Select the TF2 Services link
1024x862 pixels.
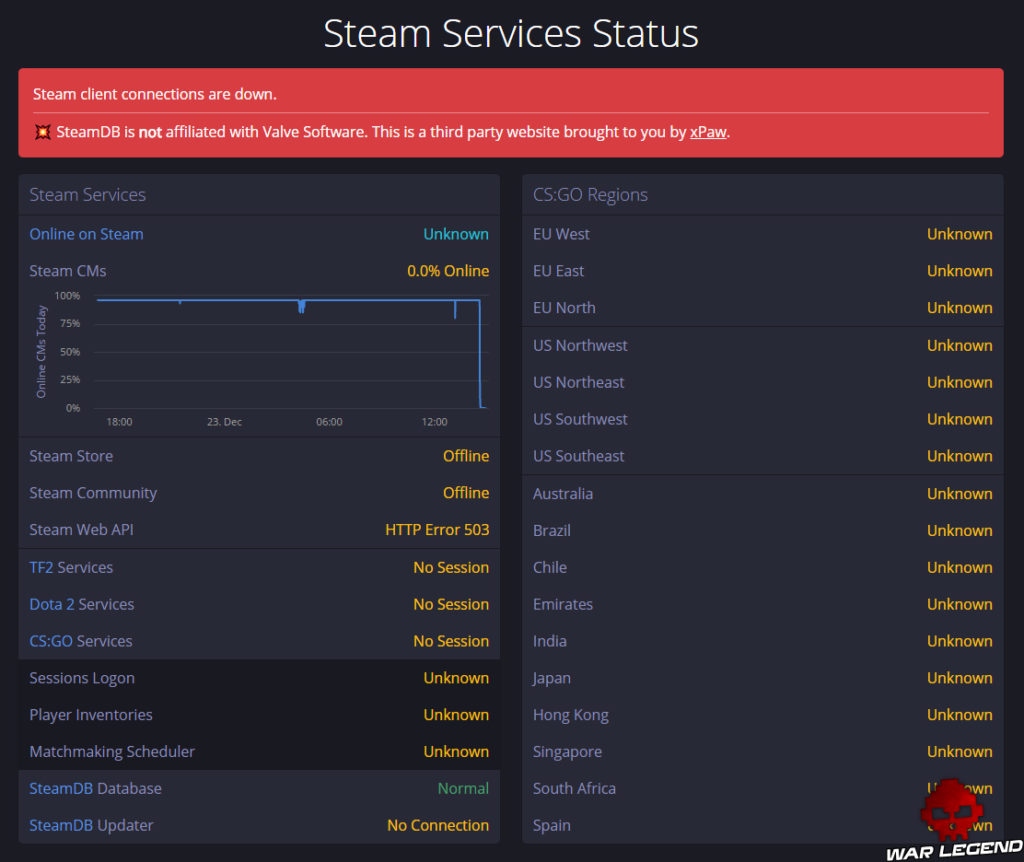tap(70, 567)
